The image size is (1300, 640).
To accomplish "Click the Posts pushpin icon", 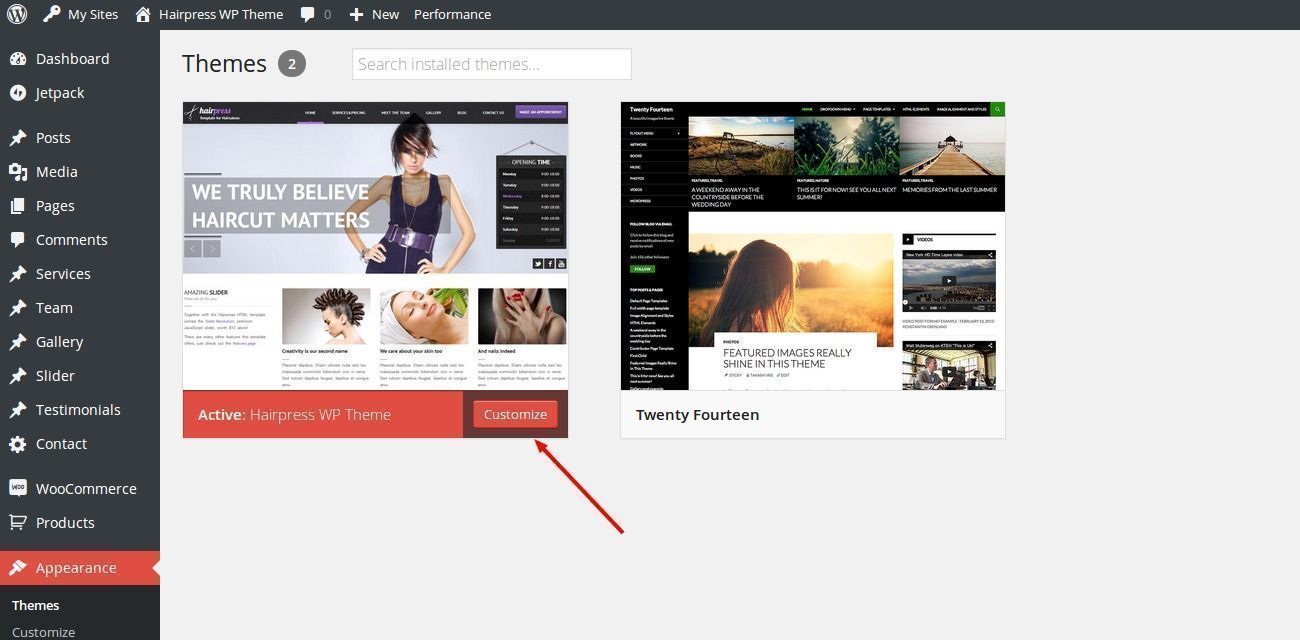I will [x=18, y=138].
